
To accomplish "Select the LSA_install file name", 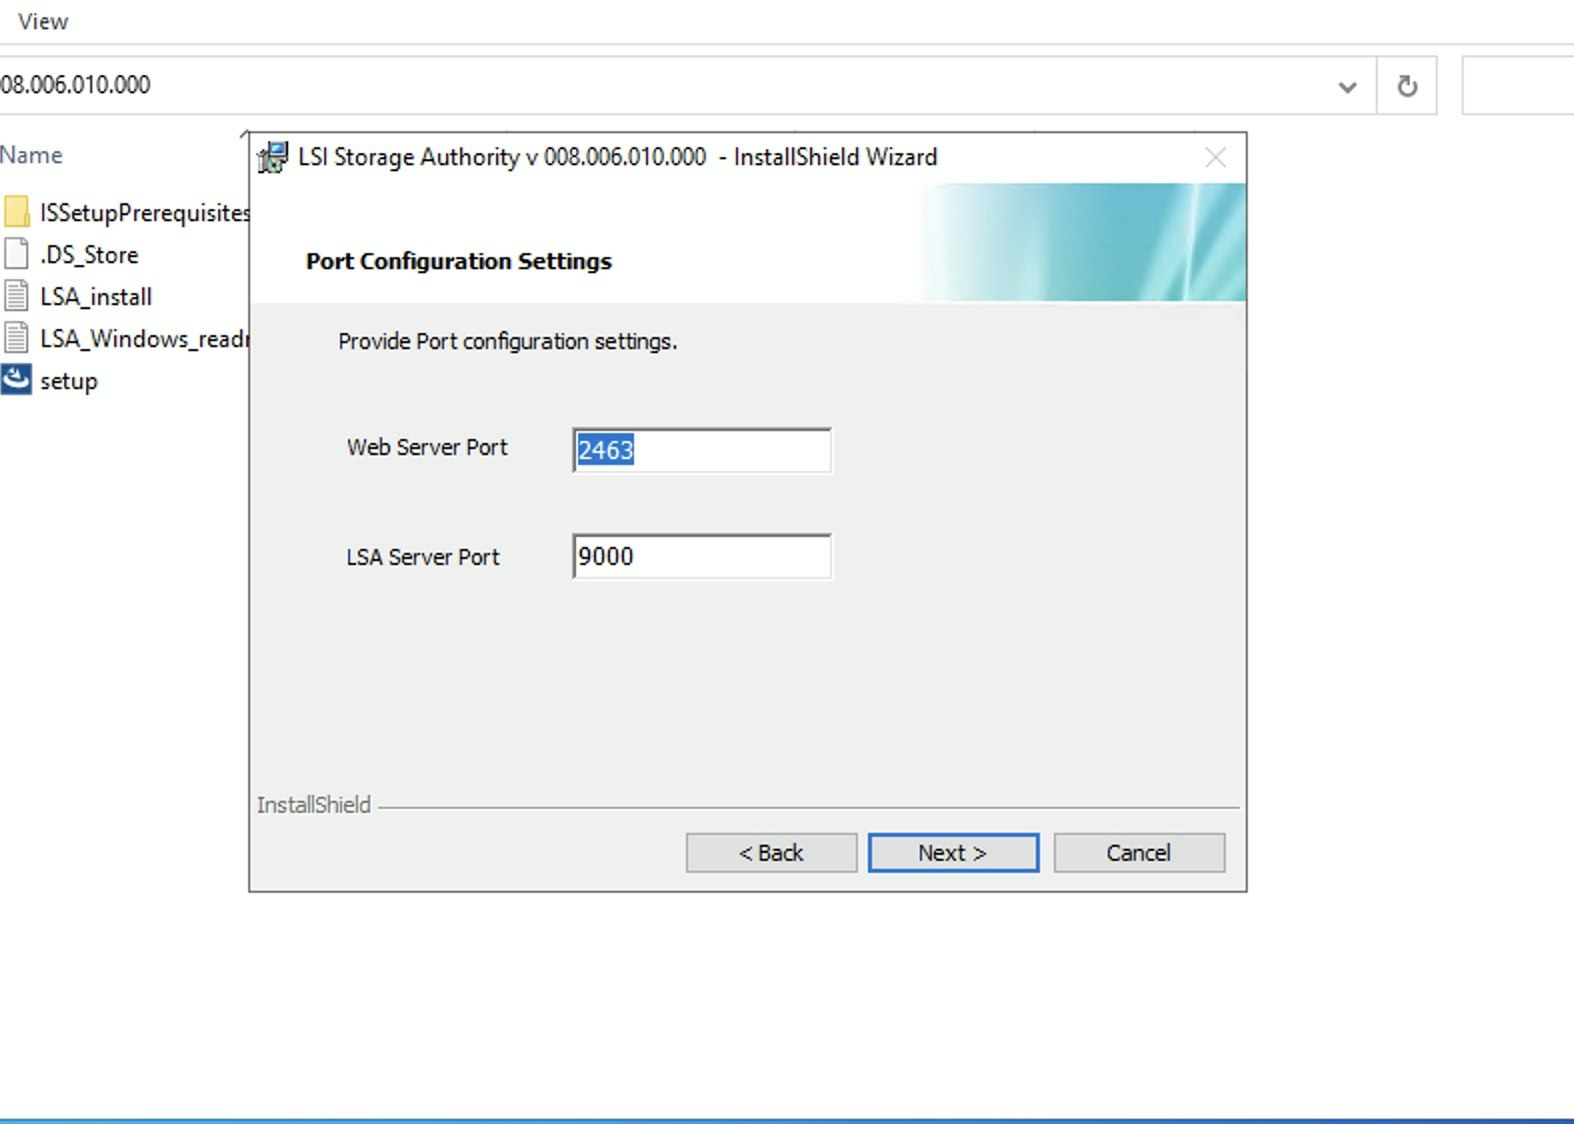I will tap(96, 297).
